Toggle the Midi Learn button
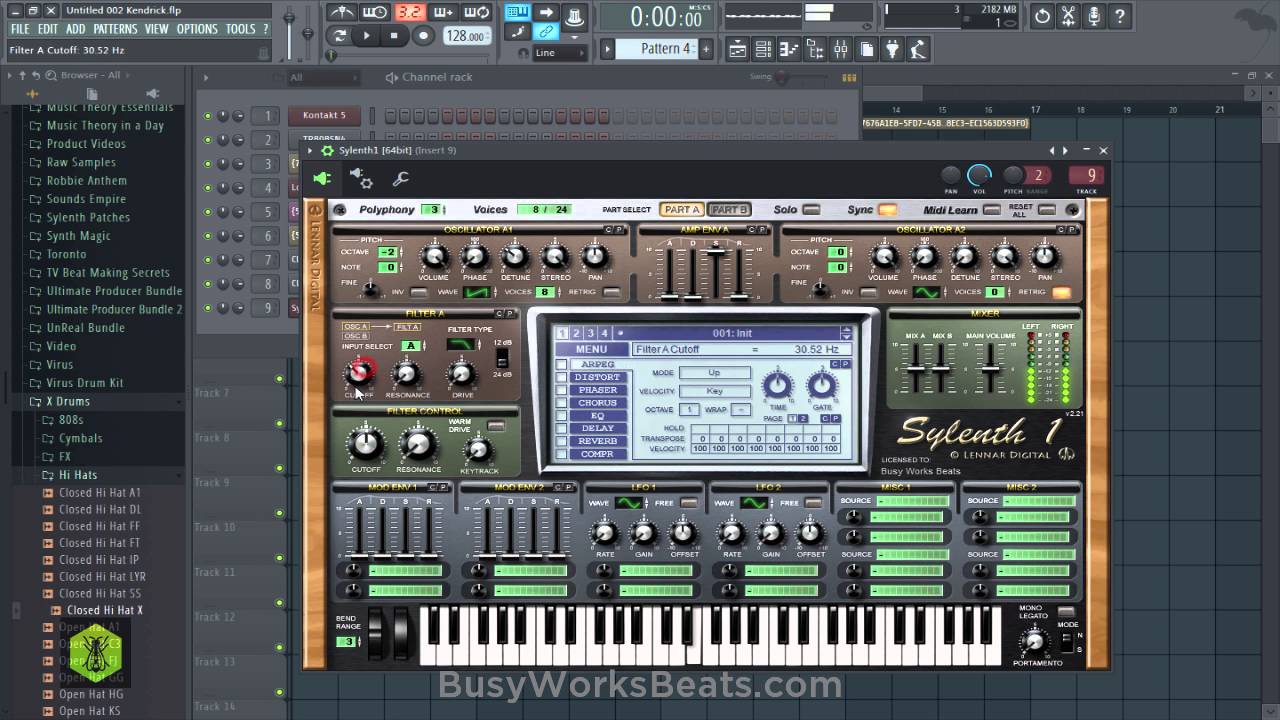 991,210
